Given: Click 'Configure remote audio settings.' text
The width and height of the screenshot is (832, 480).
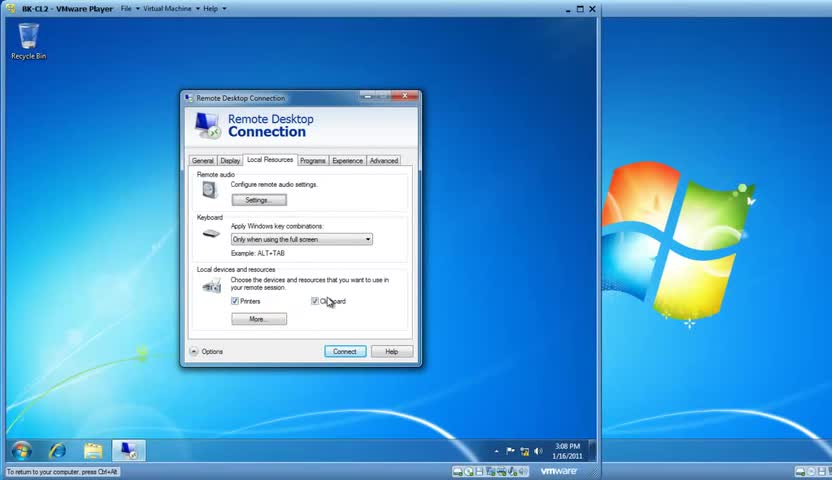Looking at the screenshot, I should (274, 185).
